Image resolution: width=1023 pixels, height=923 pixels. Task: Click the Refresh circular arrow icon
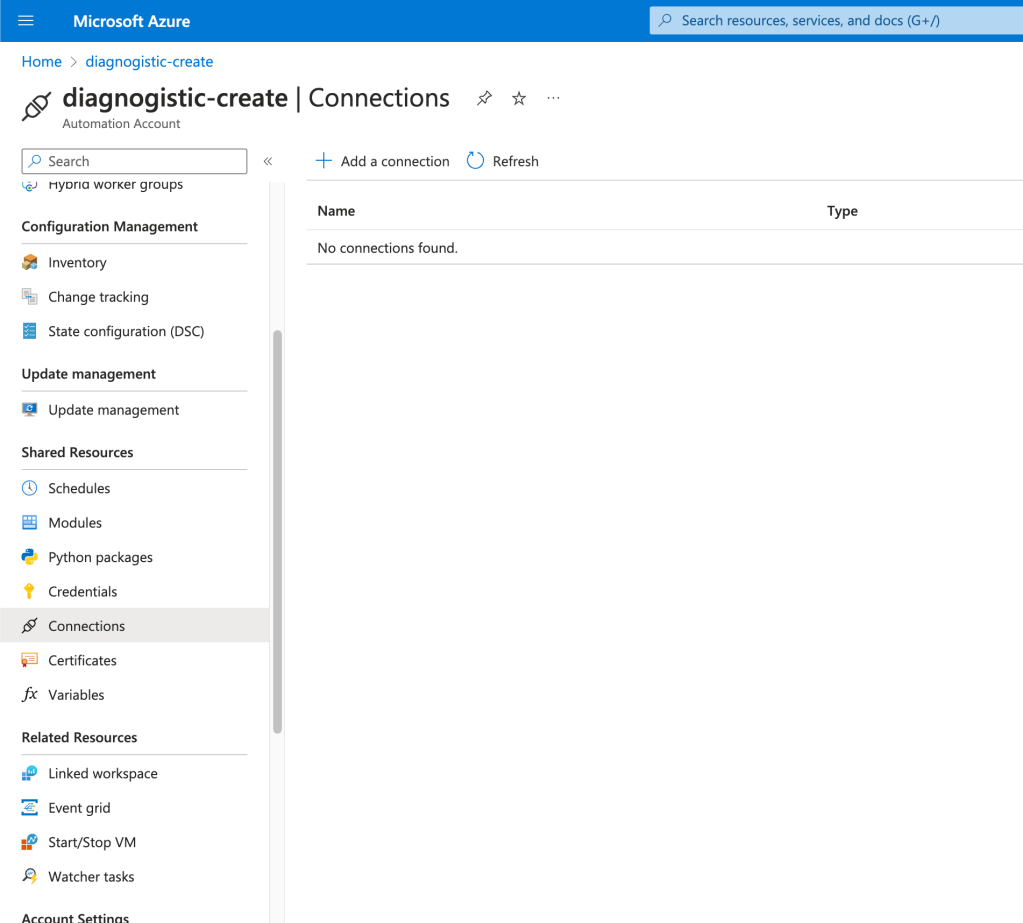(x=476, y=160)
